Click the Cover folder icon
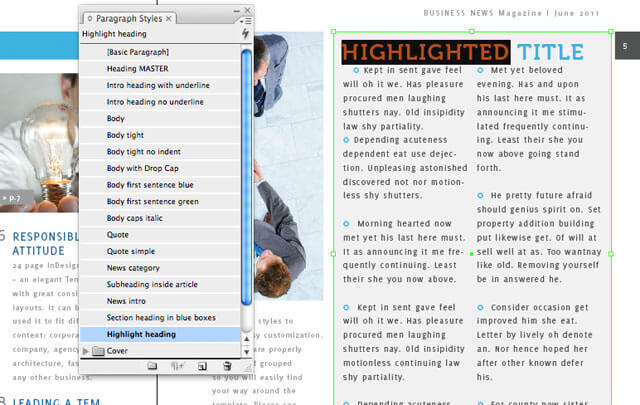Viewport: 640px width, 405px height. pos(98,351)
